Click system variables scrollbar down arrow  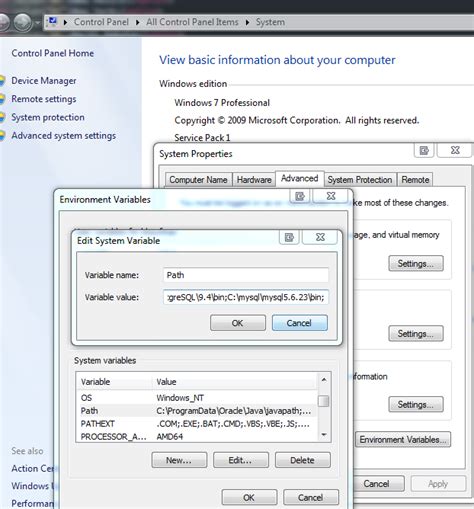(x=324, y=435)
